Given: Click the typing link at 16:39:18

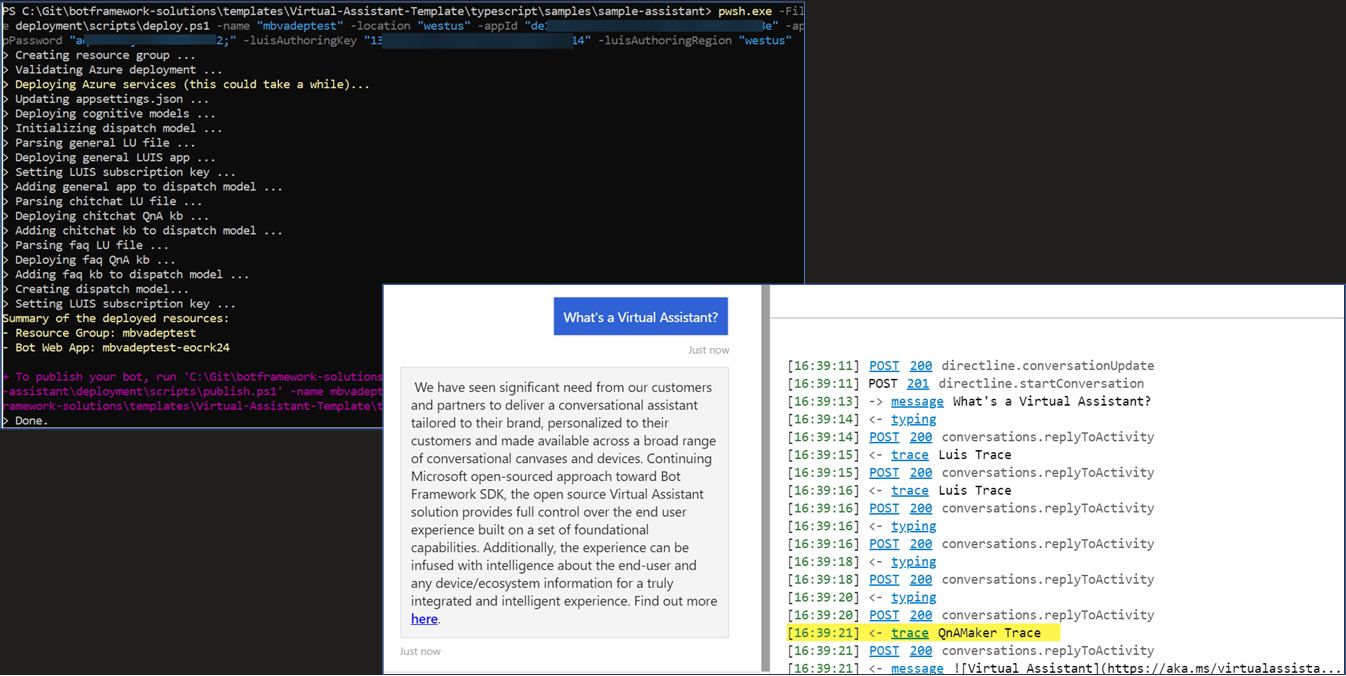Looking at the screenshot, I should [913, 561].
